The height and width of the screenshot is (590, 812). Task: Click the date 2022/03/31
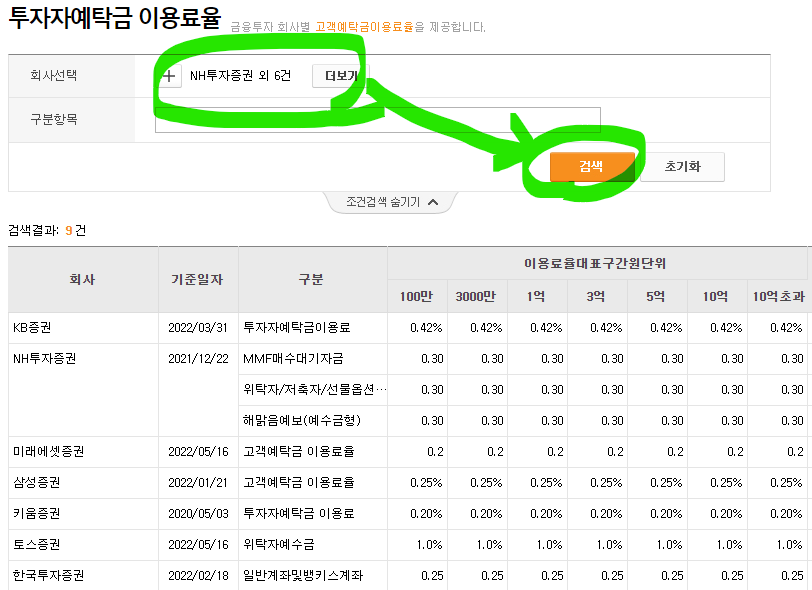(x=198, y=328)
